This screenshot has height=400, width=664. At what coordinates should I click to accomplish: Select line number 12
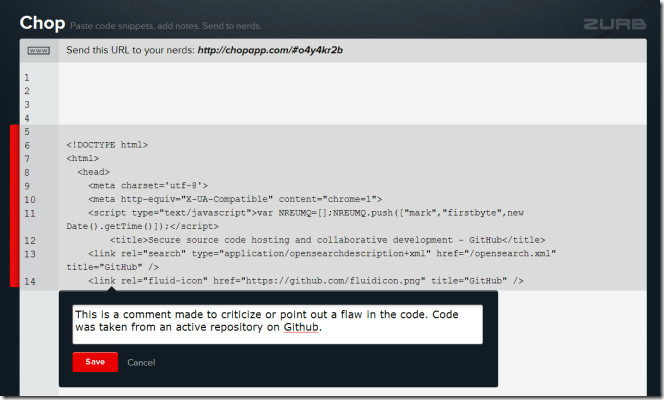pos(30,240)
